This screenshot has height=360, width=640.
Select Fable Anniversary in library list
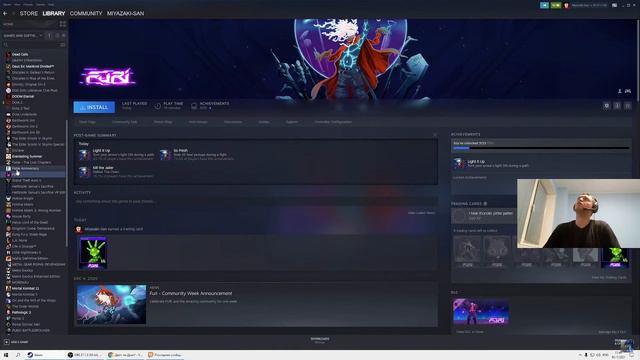click(25, 168)
